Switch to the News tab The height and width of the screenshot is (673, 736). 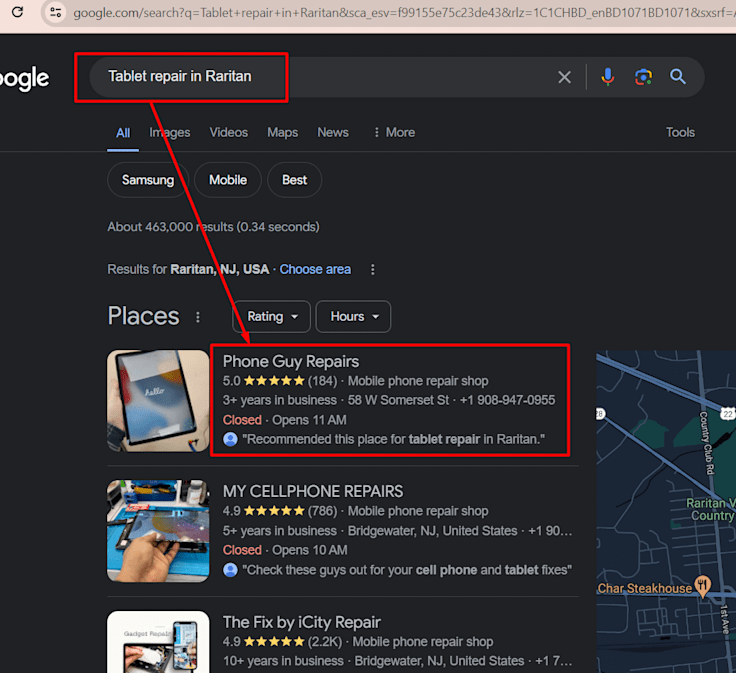coord(333,132)
